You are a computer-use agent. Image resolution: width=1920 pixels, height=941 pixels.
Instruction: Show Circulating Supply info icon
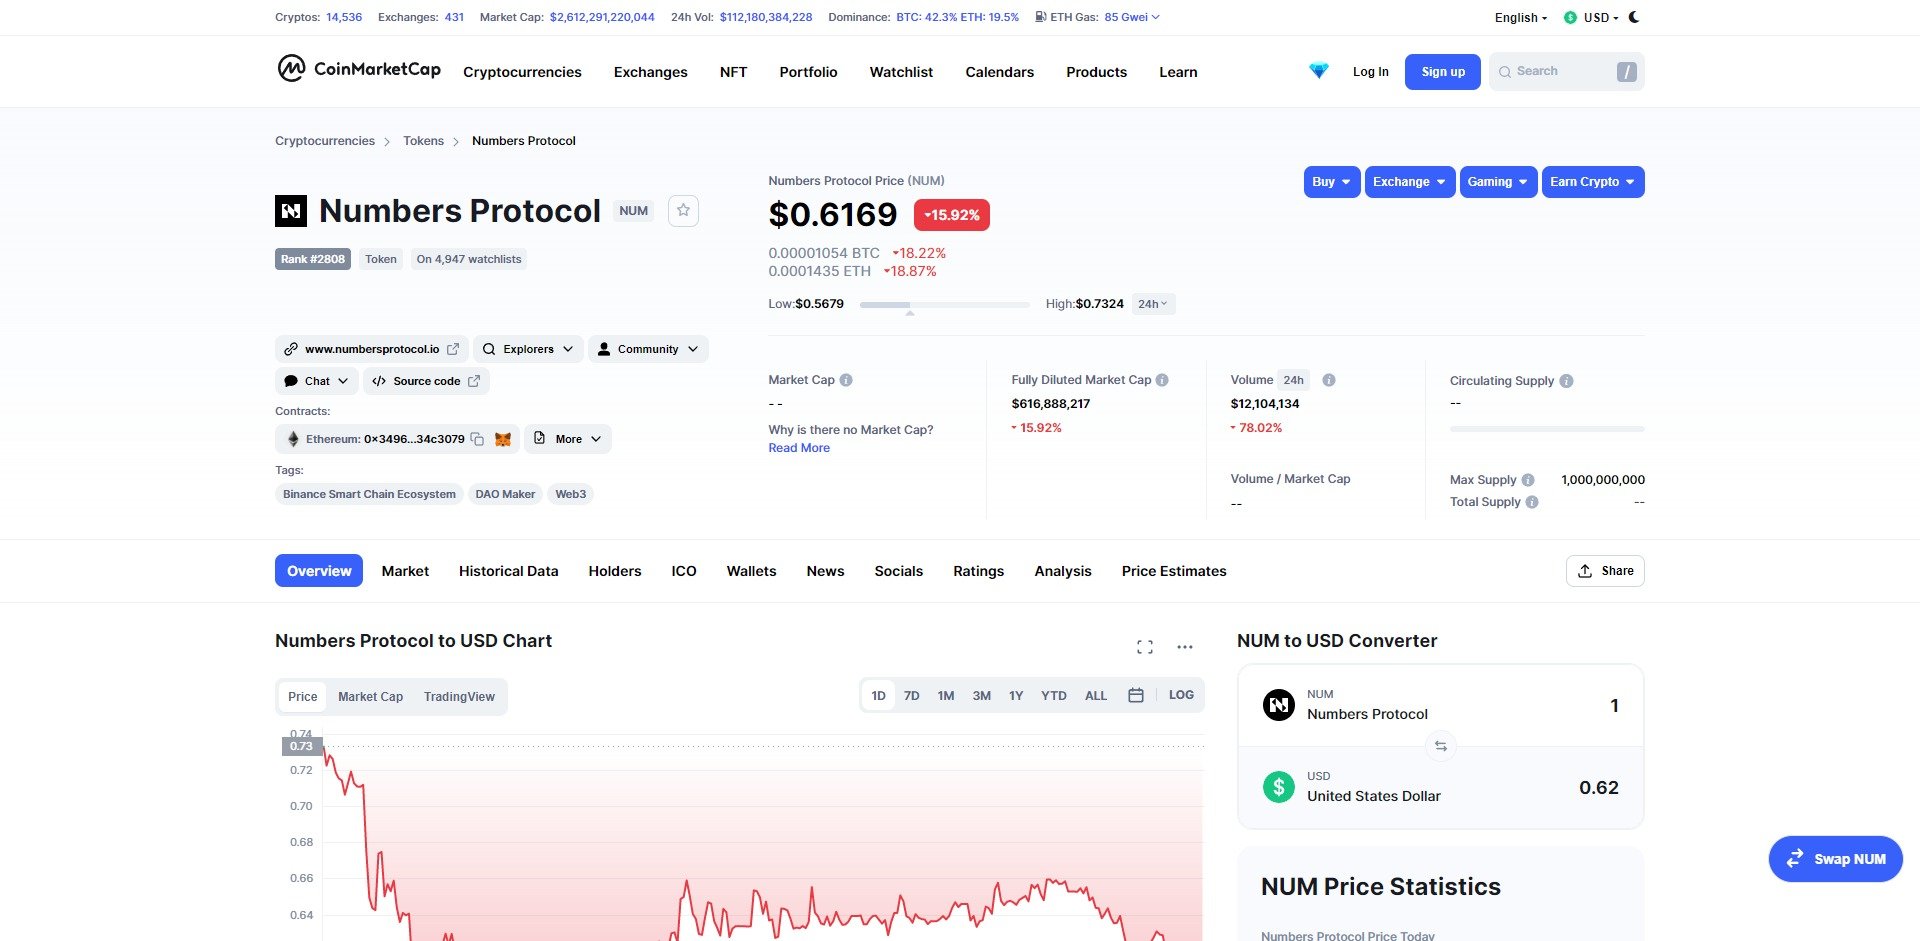(1567, 381)
